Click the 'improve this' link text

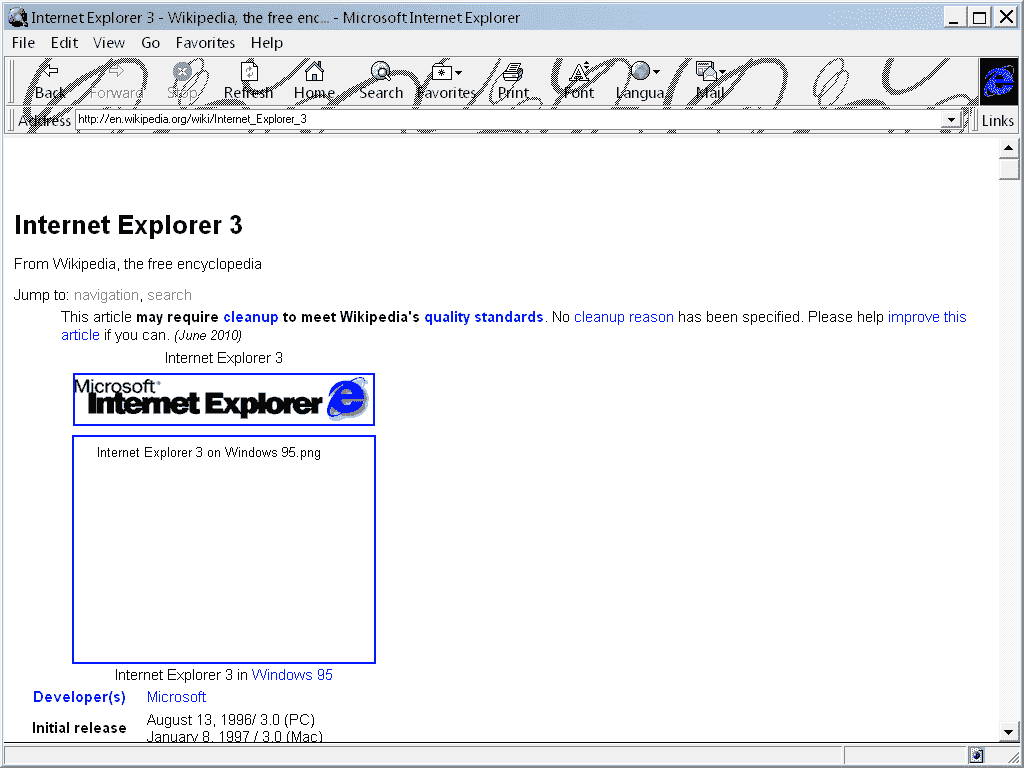point(927,317)
